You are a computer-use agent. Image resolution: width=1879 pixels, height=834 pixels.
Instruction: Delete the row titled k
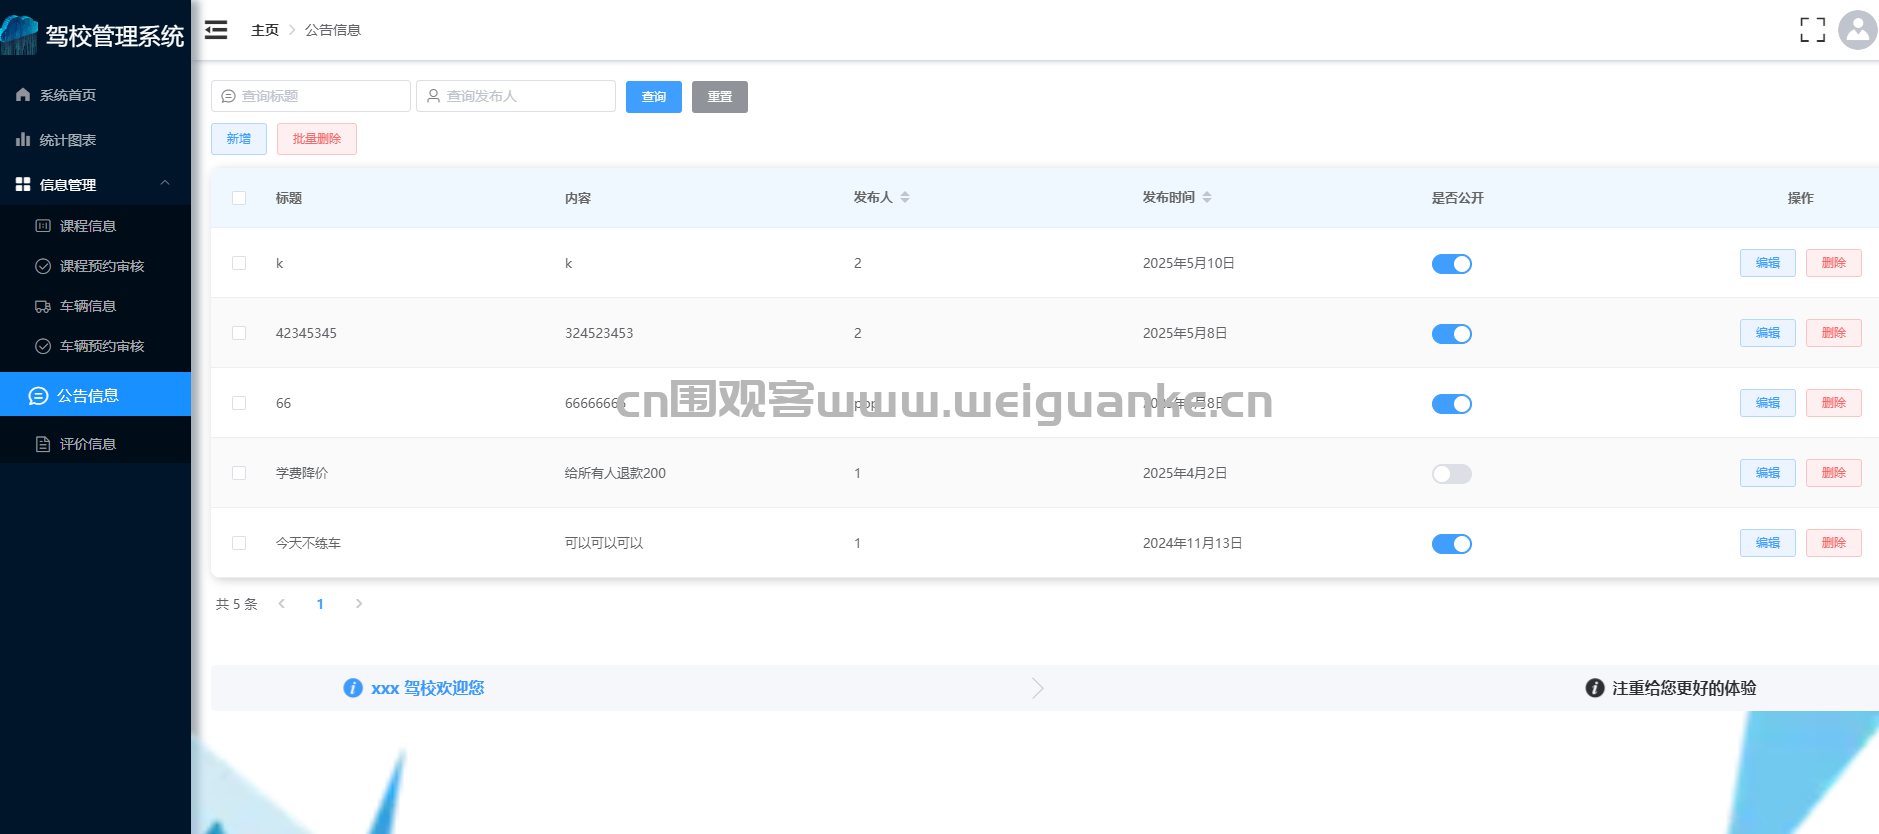coord(1834,263)
